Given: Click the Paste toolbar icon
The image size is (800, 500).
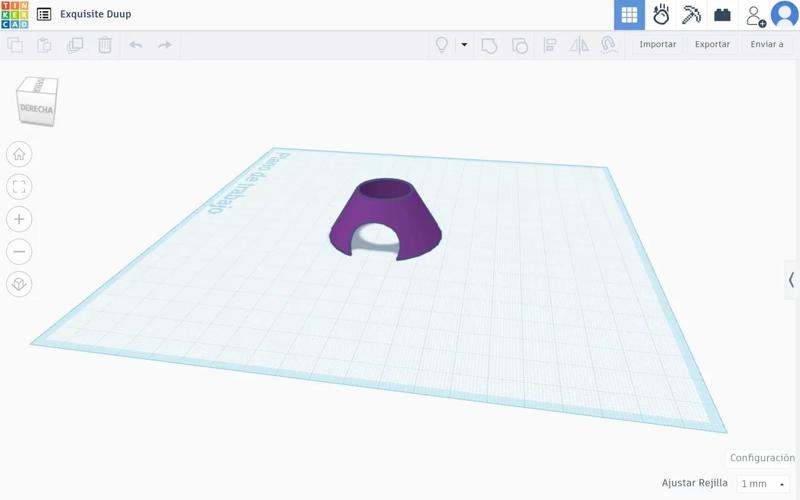Looking at the screenshot, I should [x=44, y=45].
